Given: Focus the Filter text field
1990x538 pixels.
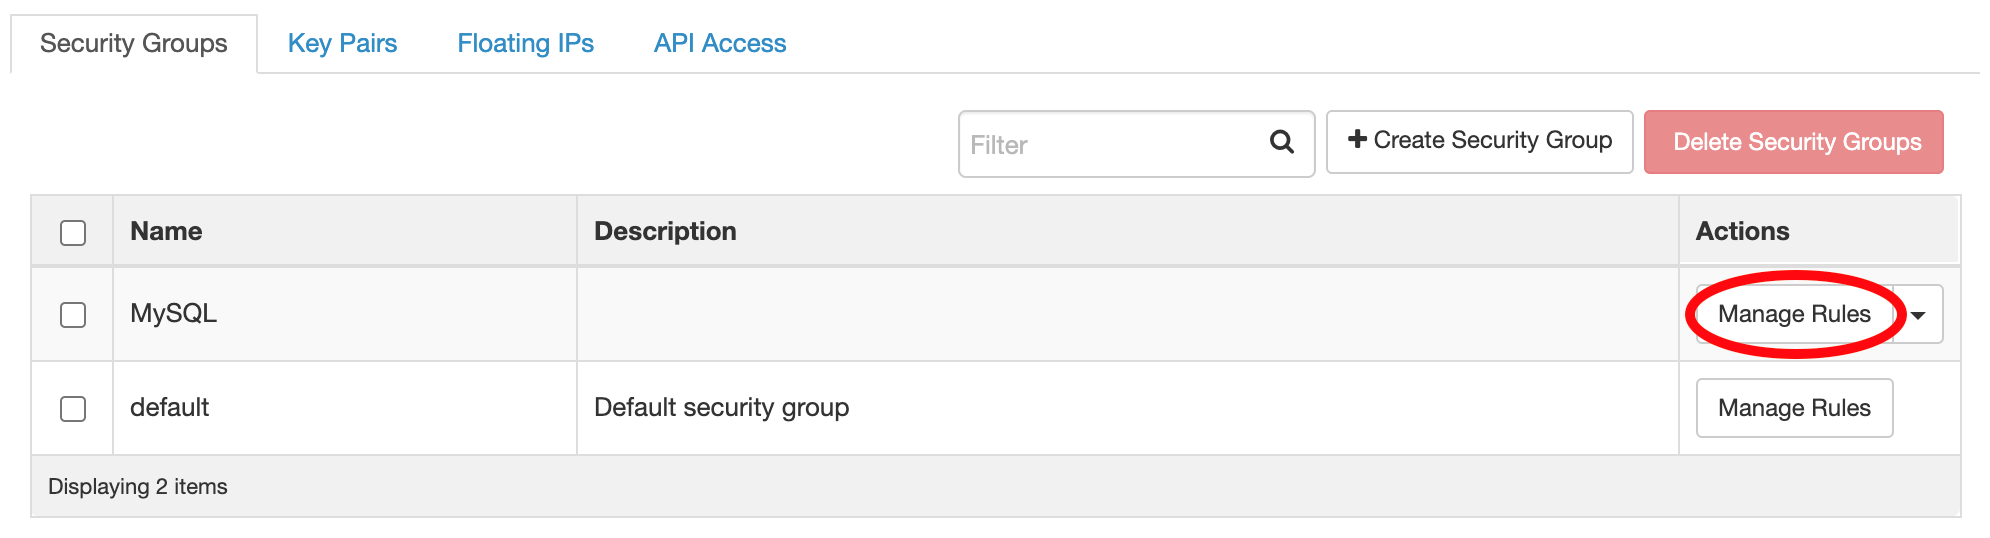Looking at the screenshot, I should [1110, 145].
